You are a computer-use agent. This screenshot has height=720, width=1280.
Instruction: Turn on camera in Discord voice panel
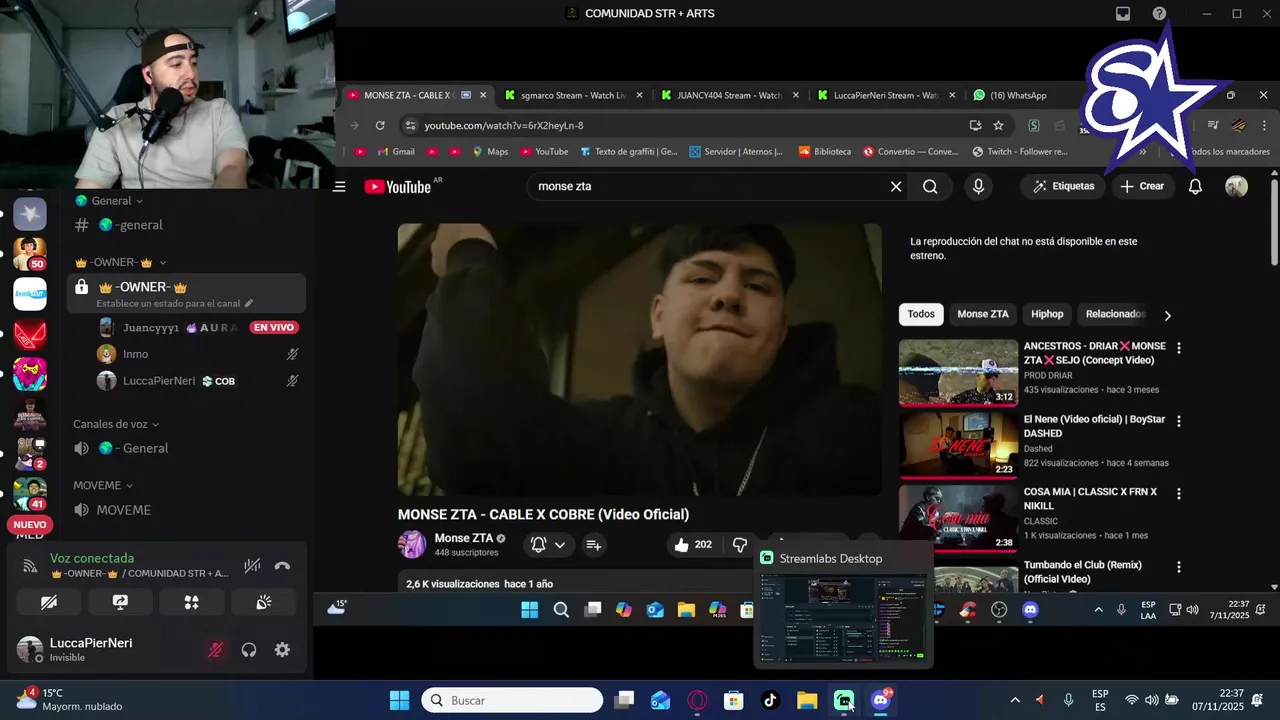point(49,602)
